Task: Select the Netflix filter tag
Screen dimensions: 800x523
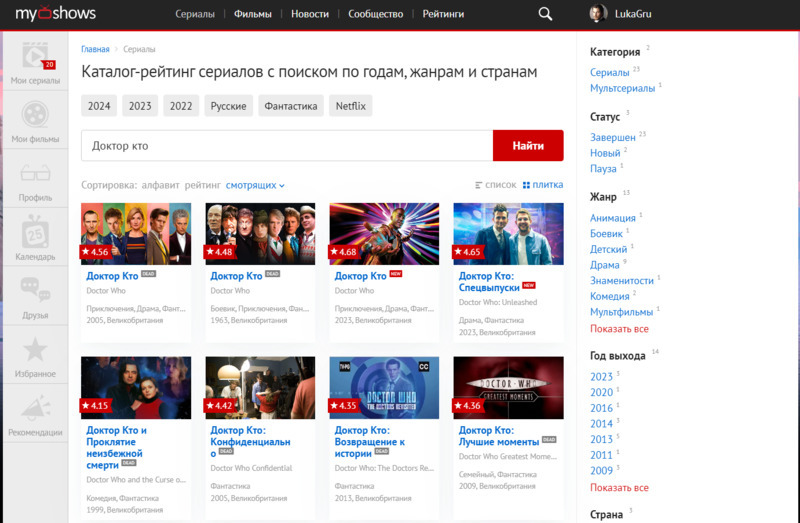Action: click(351, 106)
